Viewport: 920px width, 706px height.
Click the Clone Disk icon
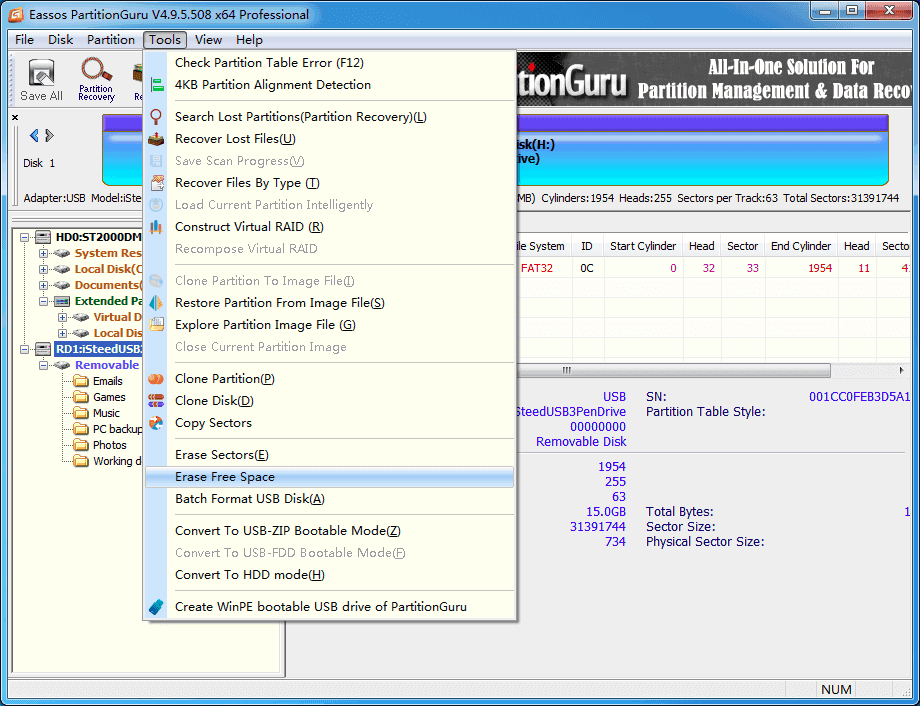point(156,401)
